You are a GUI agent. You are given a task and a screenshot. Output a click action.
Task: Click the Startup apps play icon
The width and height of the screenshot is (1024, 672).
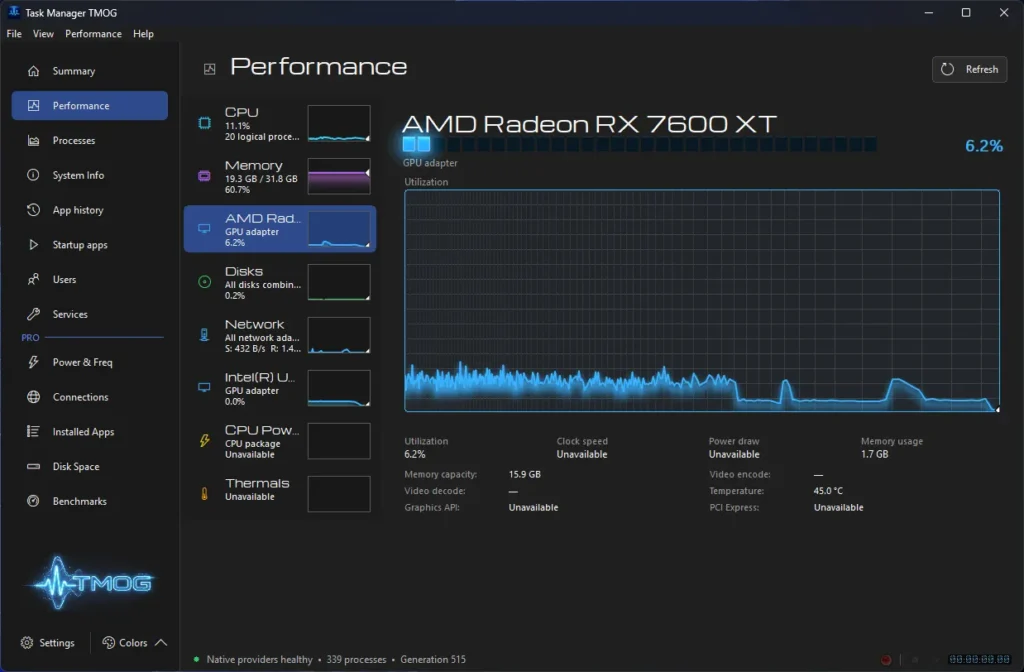[33, 245]
